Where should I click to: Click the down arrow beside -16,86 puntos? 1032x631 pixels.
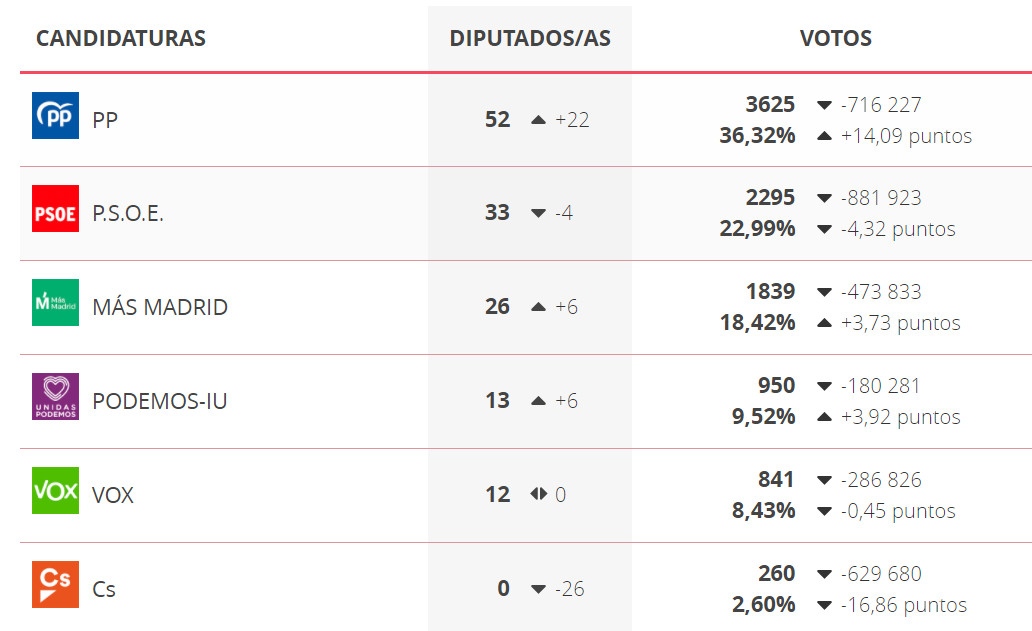coord(824,605)
